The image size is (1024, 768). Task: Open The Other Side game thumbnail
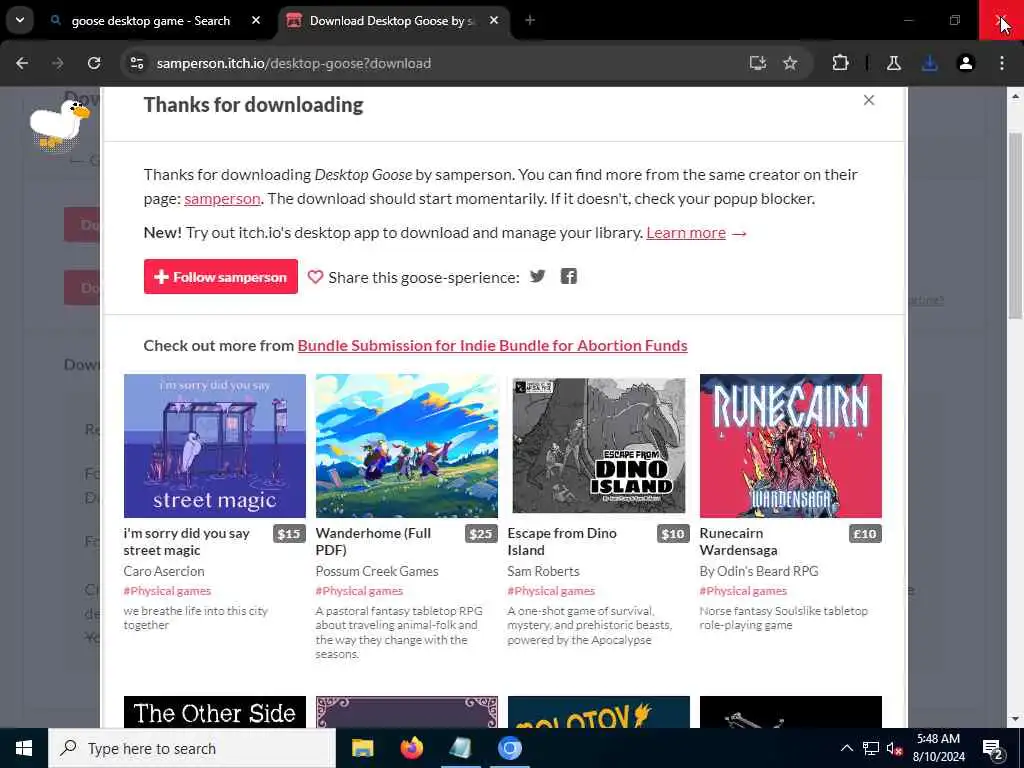[215, 712]
